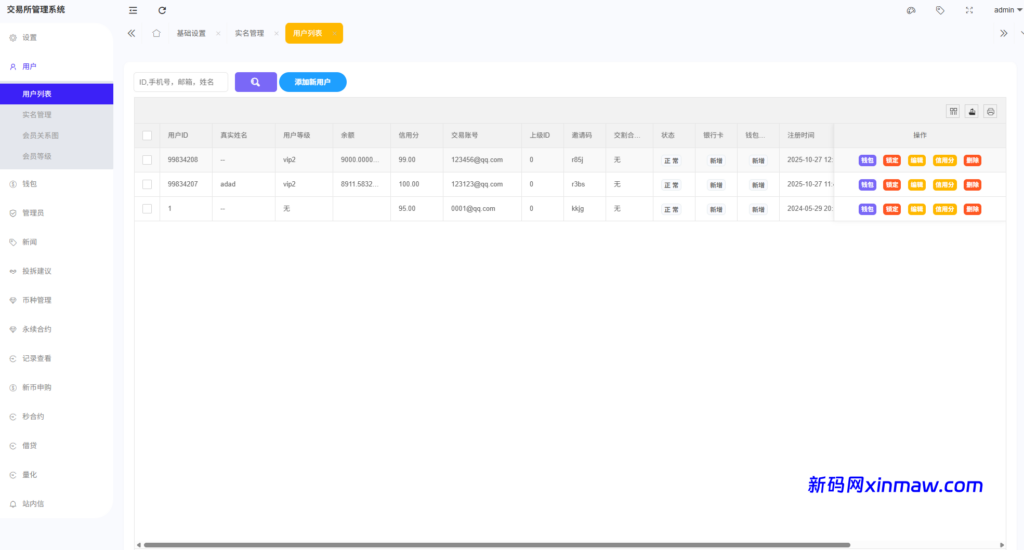The width and height of the screenshot is (1024, 550).
Task: Select checkbox for user 99834208
Action: coord(147,160)
